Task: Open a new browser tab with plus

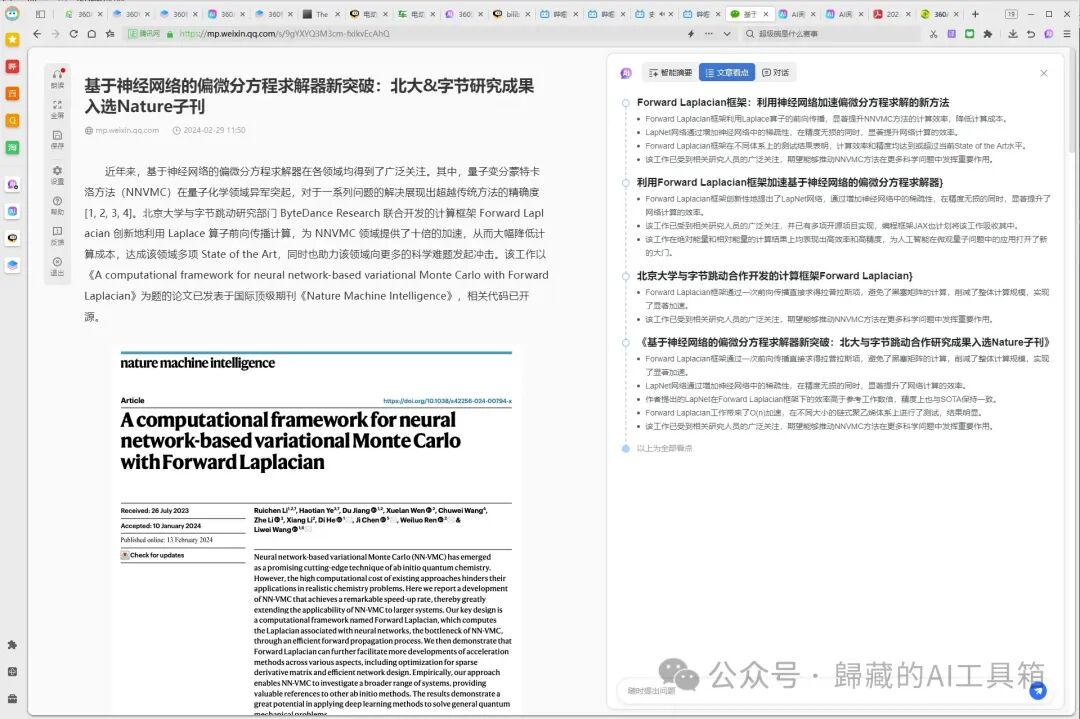Action: (x=975, y=14)
